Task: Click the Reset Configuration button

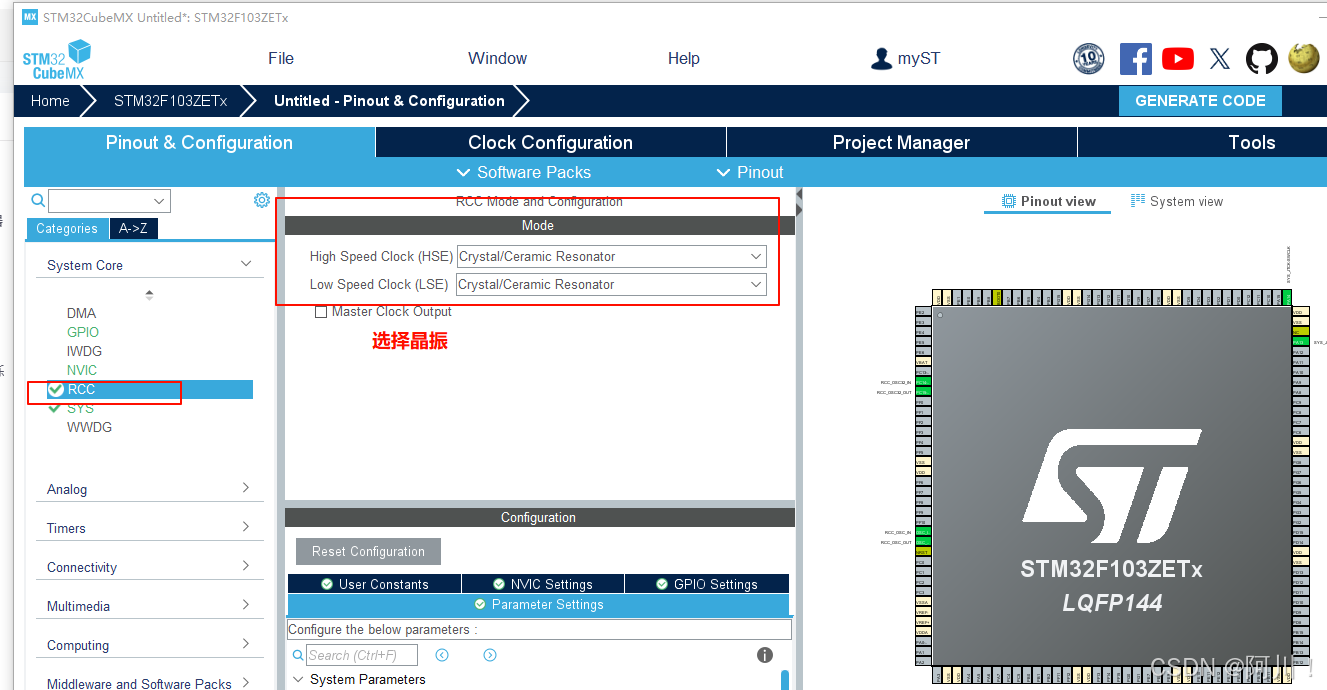Action: [x=368, y=551]
